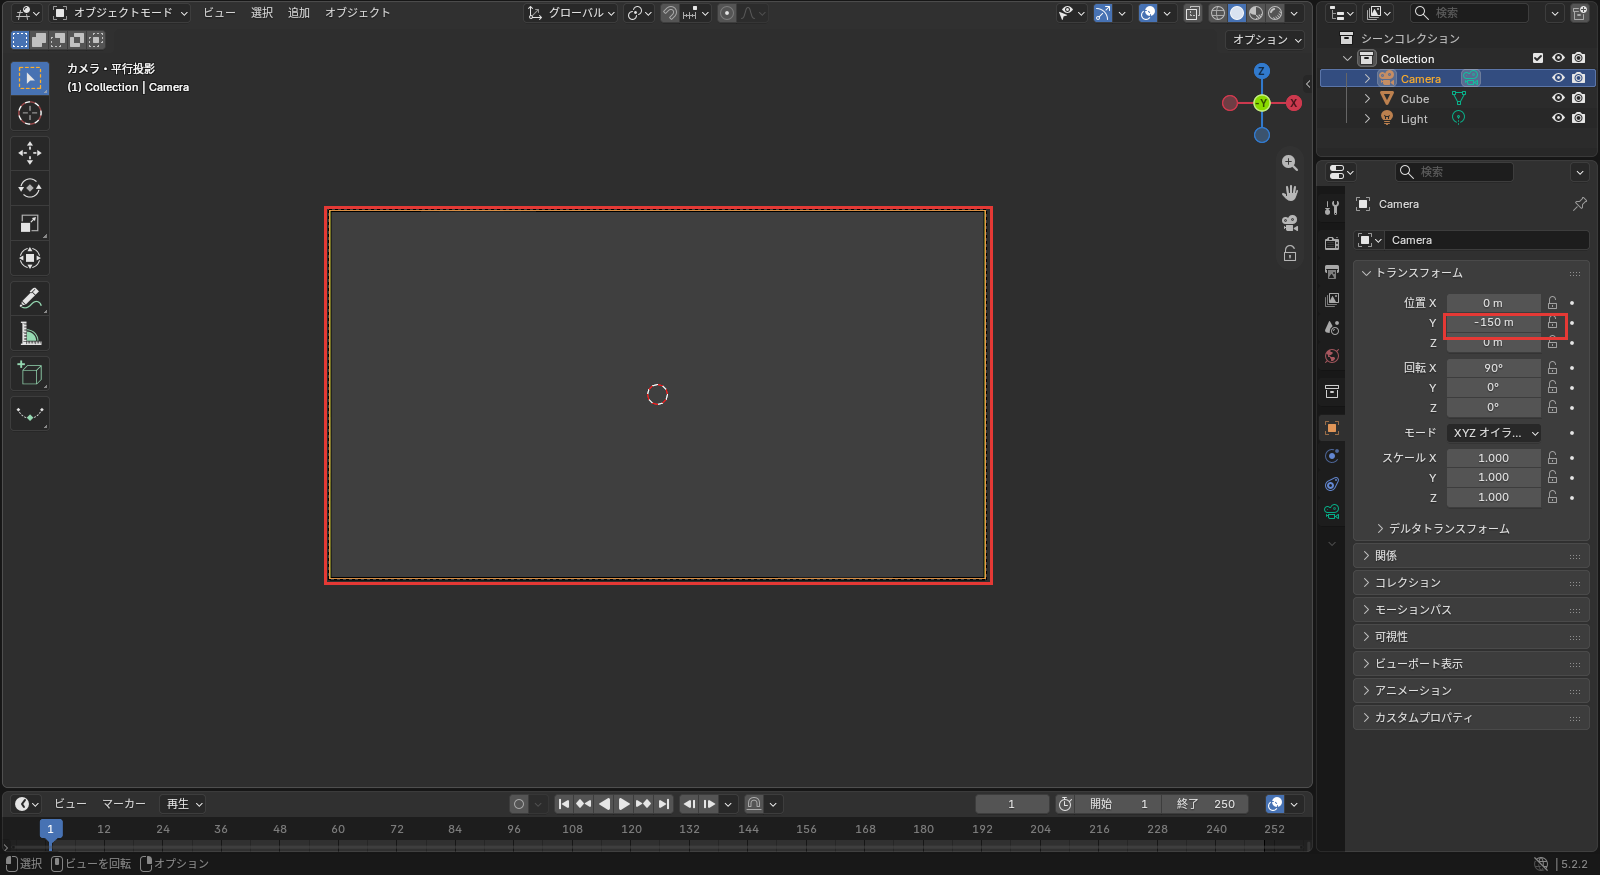Open the timeline マーカー menu
Image resolution: width=1600 pixels, height=875 pixels.
(124, 804)
